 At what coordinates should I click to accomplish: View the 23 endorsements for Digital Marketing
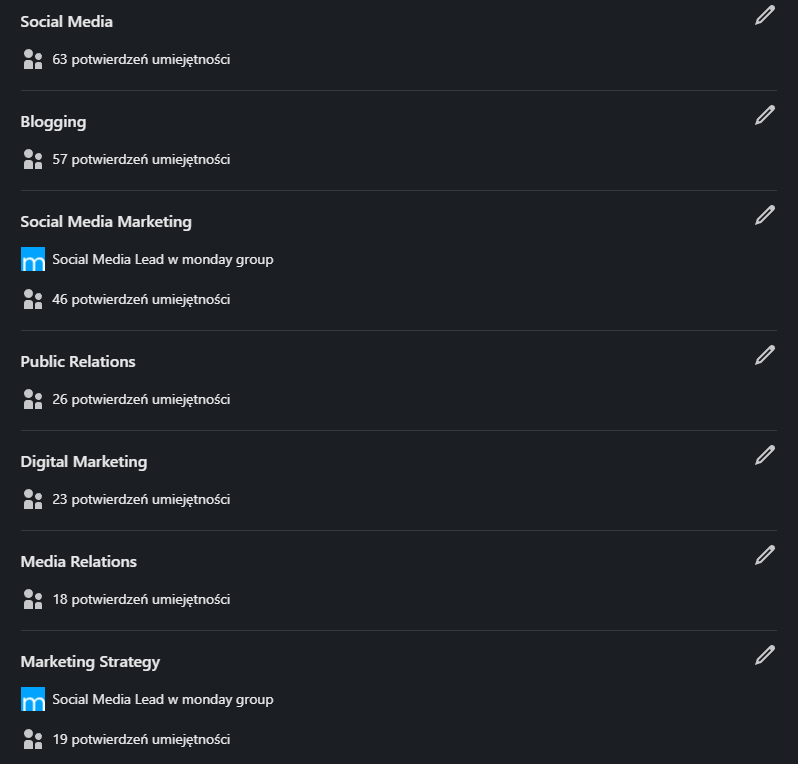coord(141,499)
